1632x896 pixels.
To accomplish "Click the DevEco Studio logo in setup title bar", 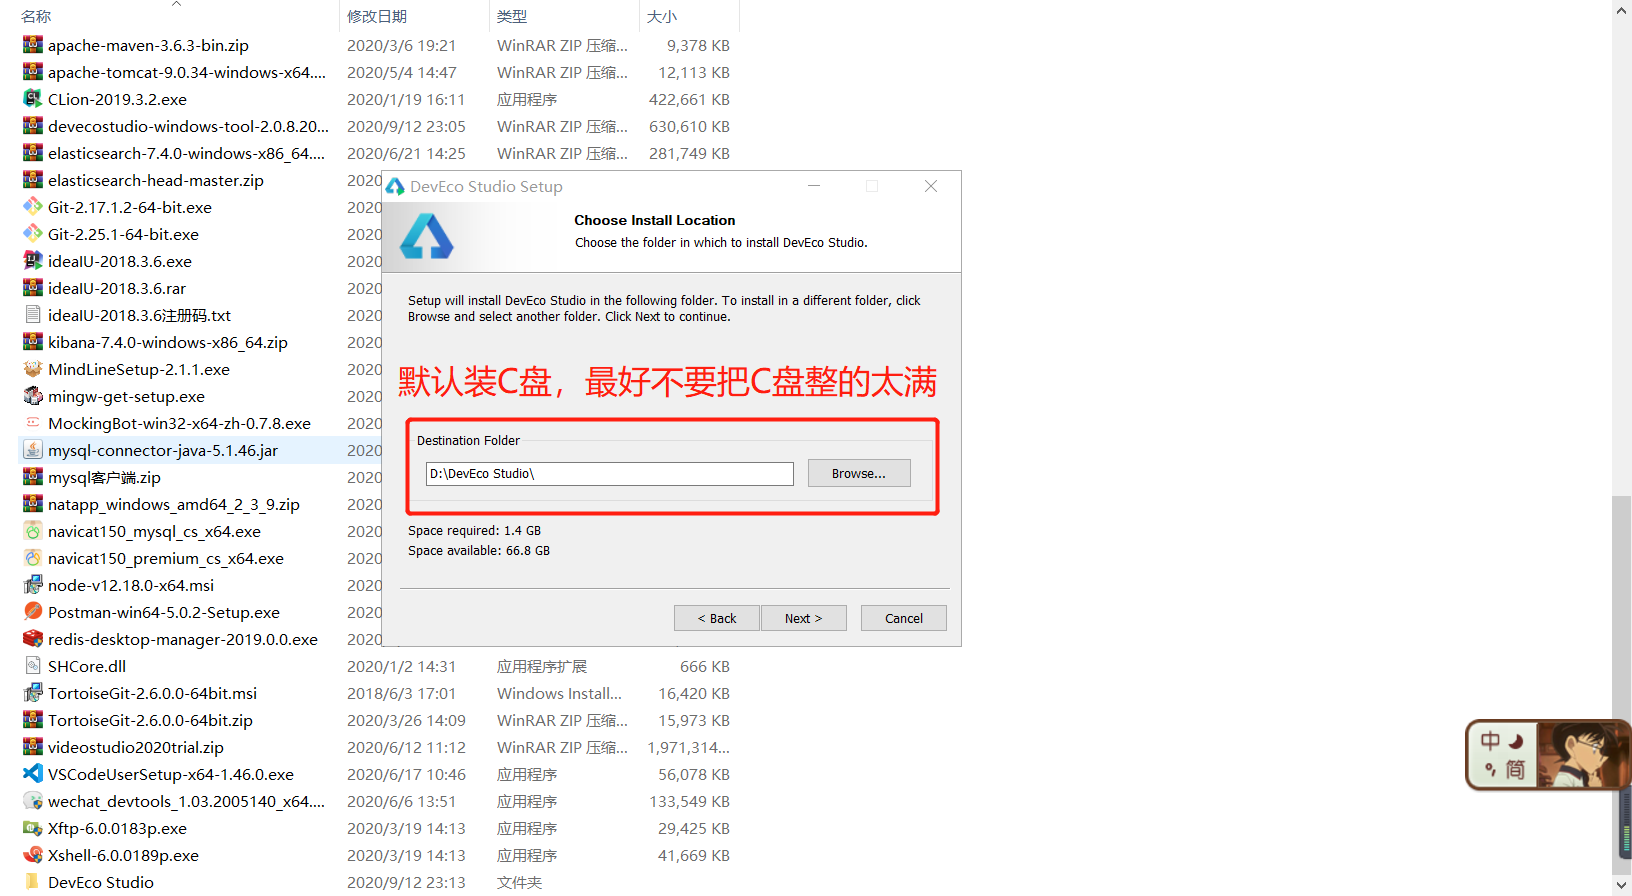I will [395, 187].
